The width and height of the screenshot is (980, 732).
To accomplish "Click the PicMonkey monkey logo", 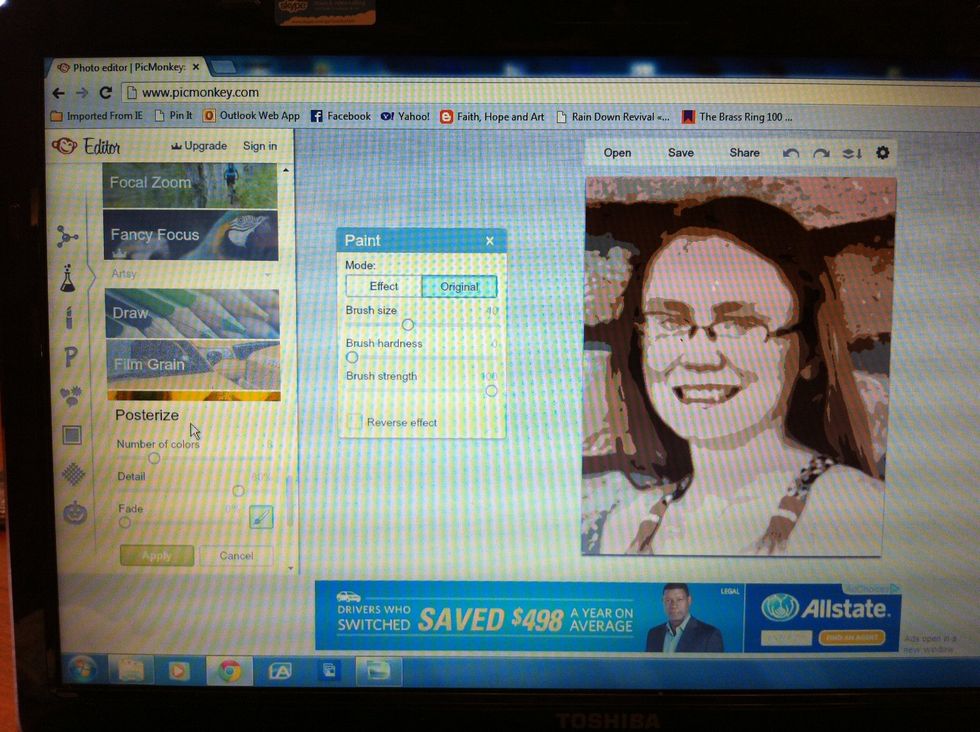I will point(64,146).
